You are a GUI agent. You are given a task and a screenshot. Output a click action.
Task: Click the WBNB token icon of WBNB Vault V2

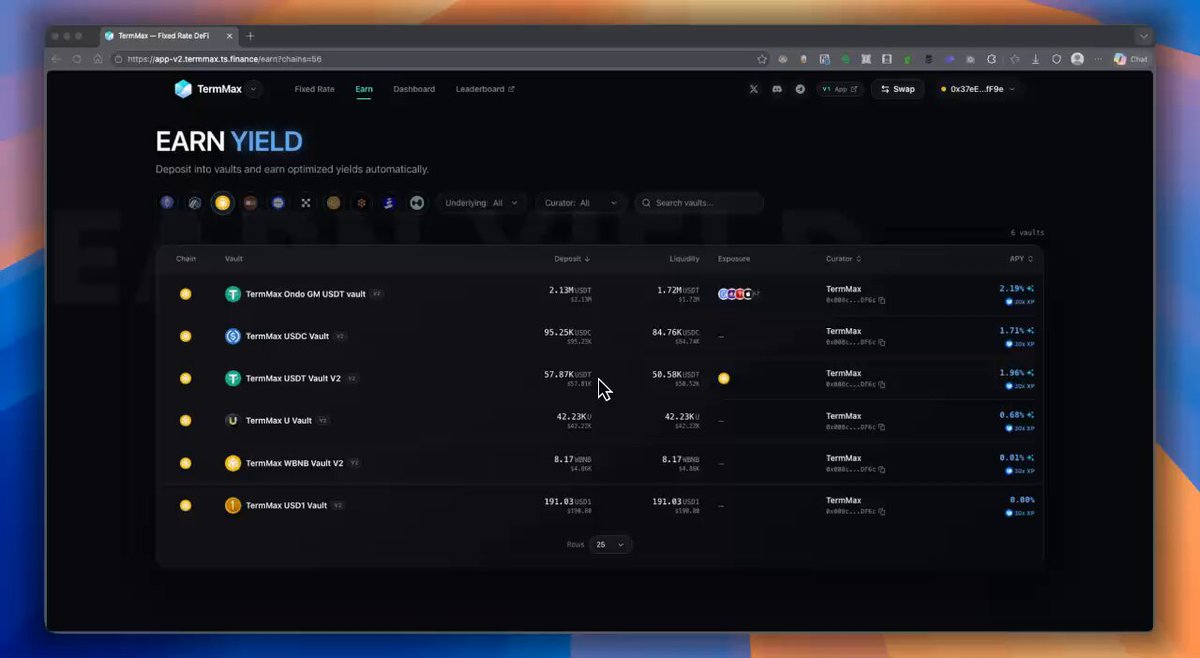pos(233,463)
